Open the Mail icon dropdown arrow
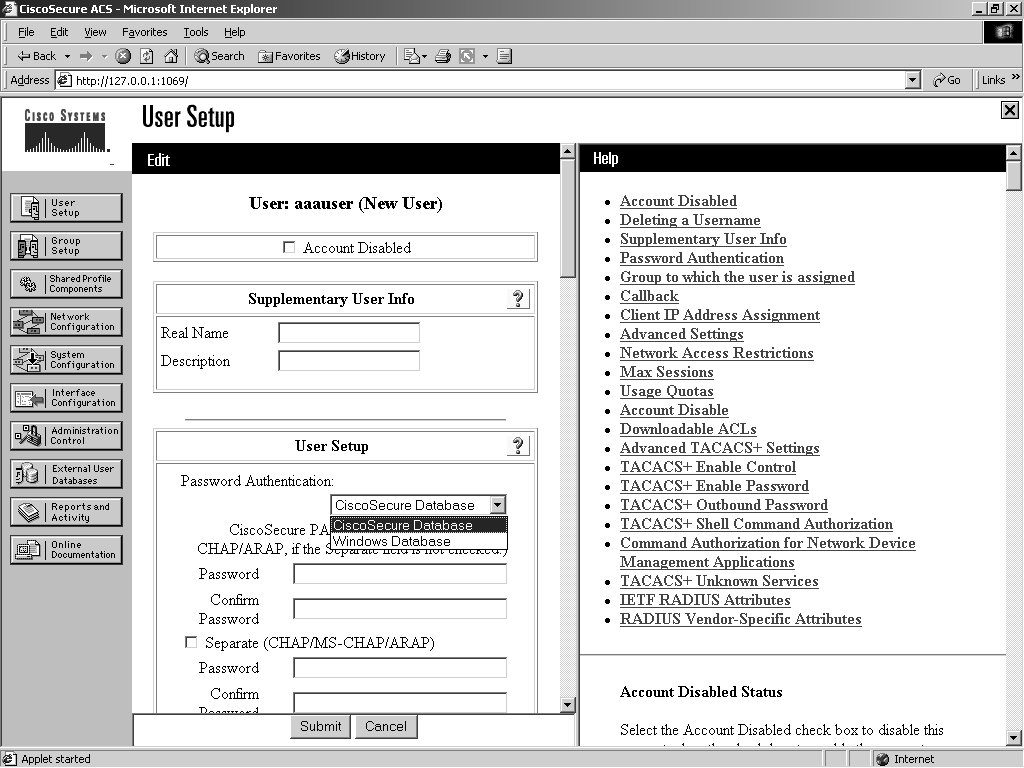The width and height of the screenshot is (1024, 768). tap(424, 56)
